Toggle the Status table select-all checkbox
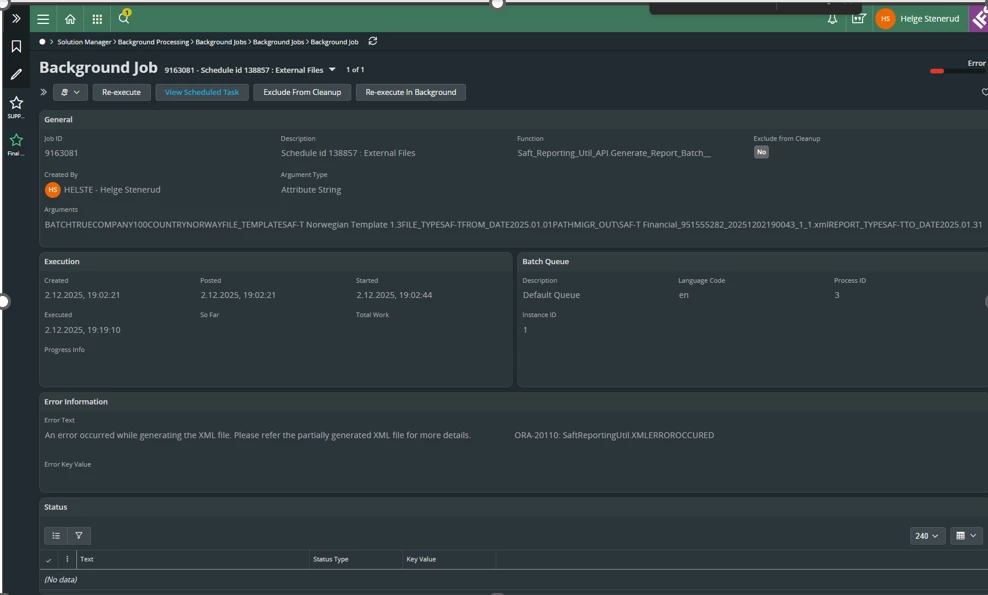The image size is (988, 595). [x=49, y=559]
